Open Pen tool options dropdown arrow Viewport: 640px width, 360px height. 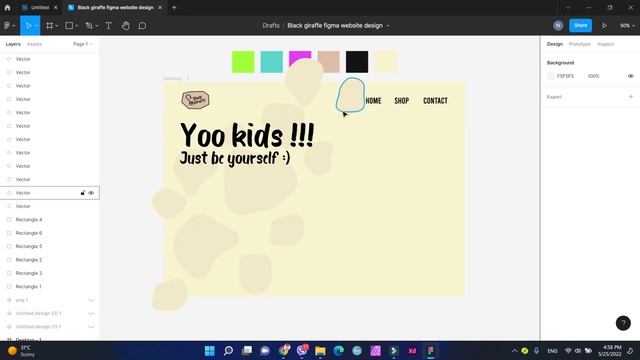tap(96, 26)
